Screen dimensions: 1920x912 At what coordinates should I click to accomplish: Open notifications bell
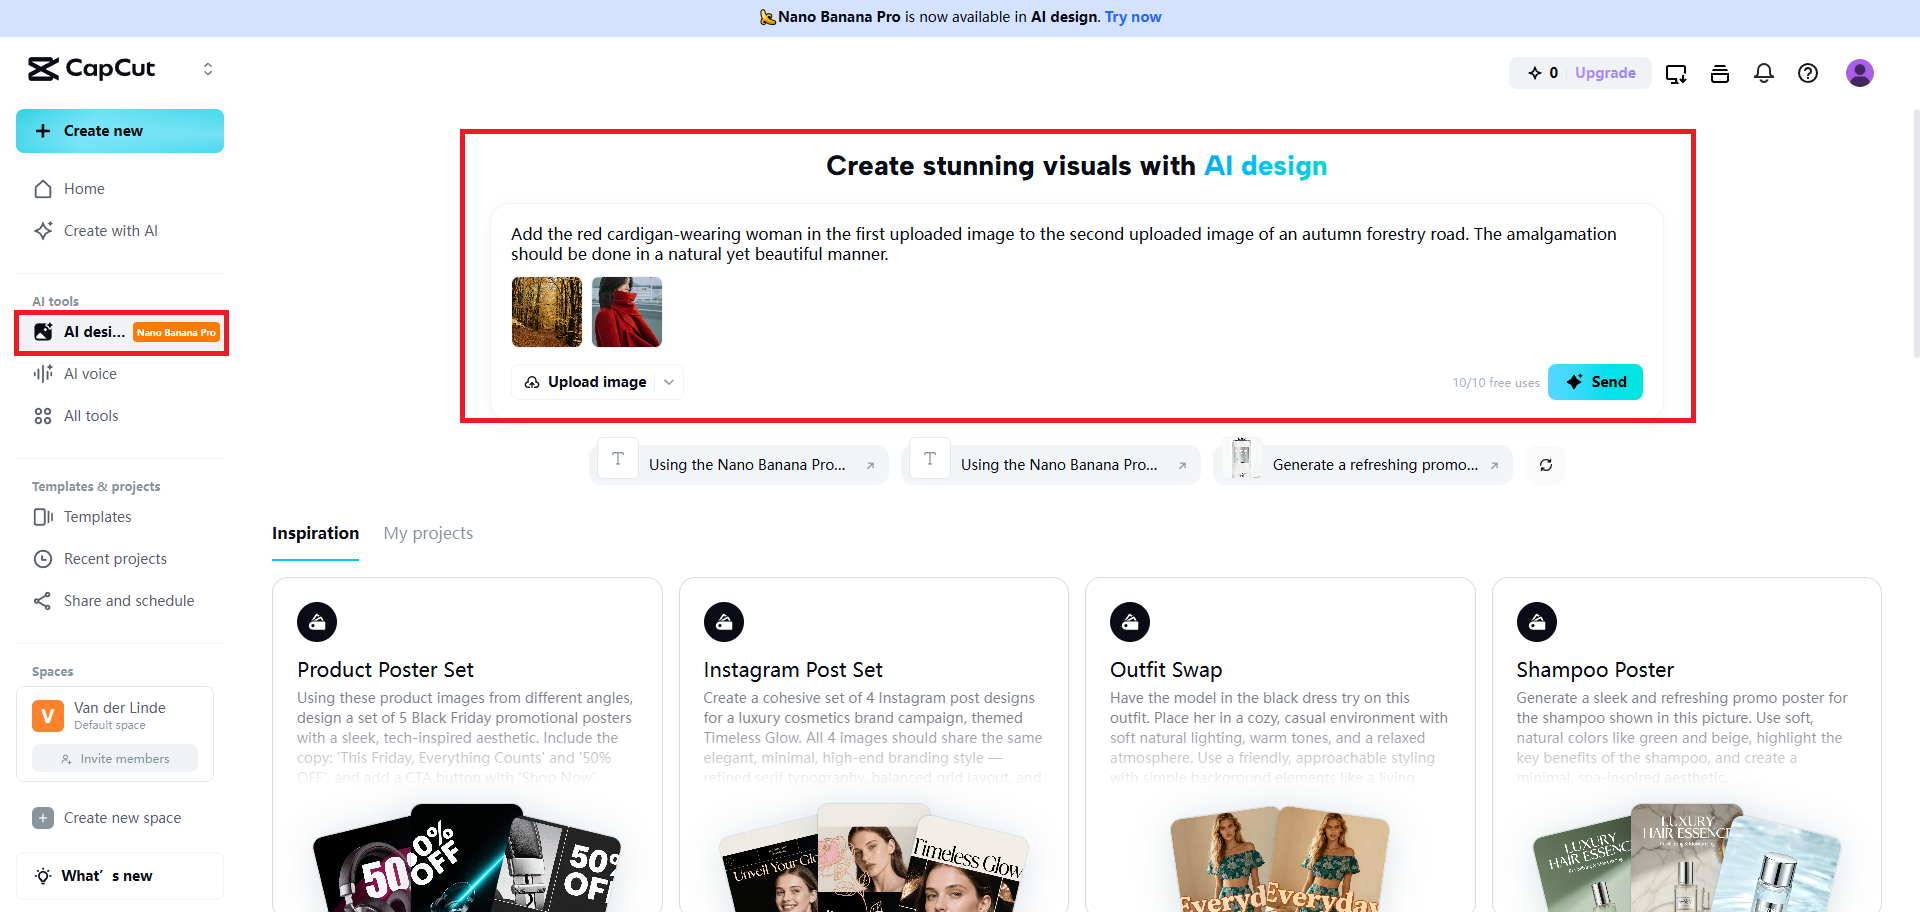pos(1764,73)
